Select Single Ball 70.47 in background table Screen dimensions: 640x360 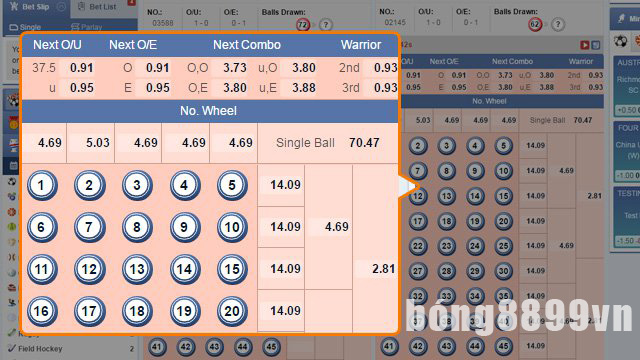(x=561, y=120)
